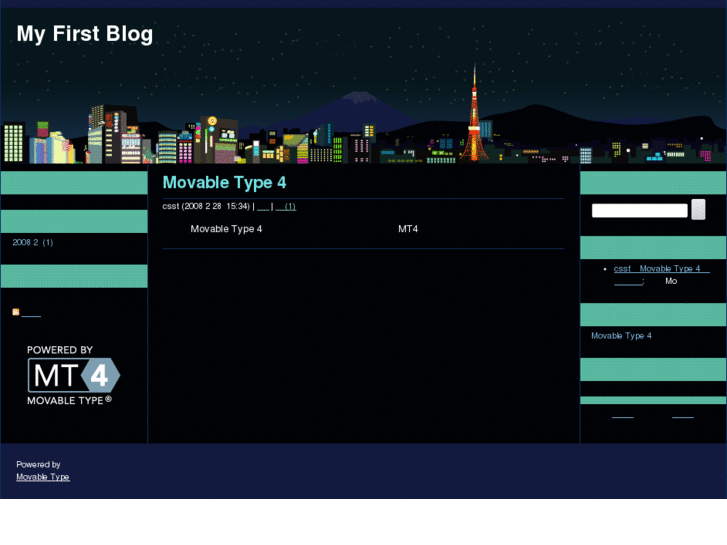This screenshot has height=545, width=727.
Task: Click the Tokyo Tower in banner image
Action: coord(474,114)
